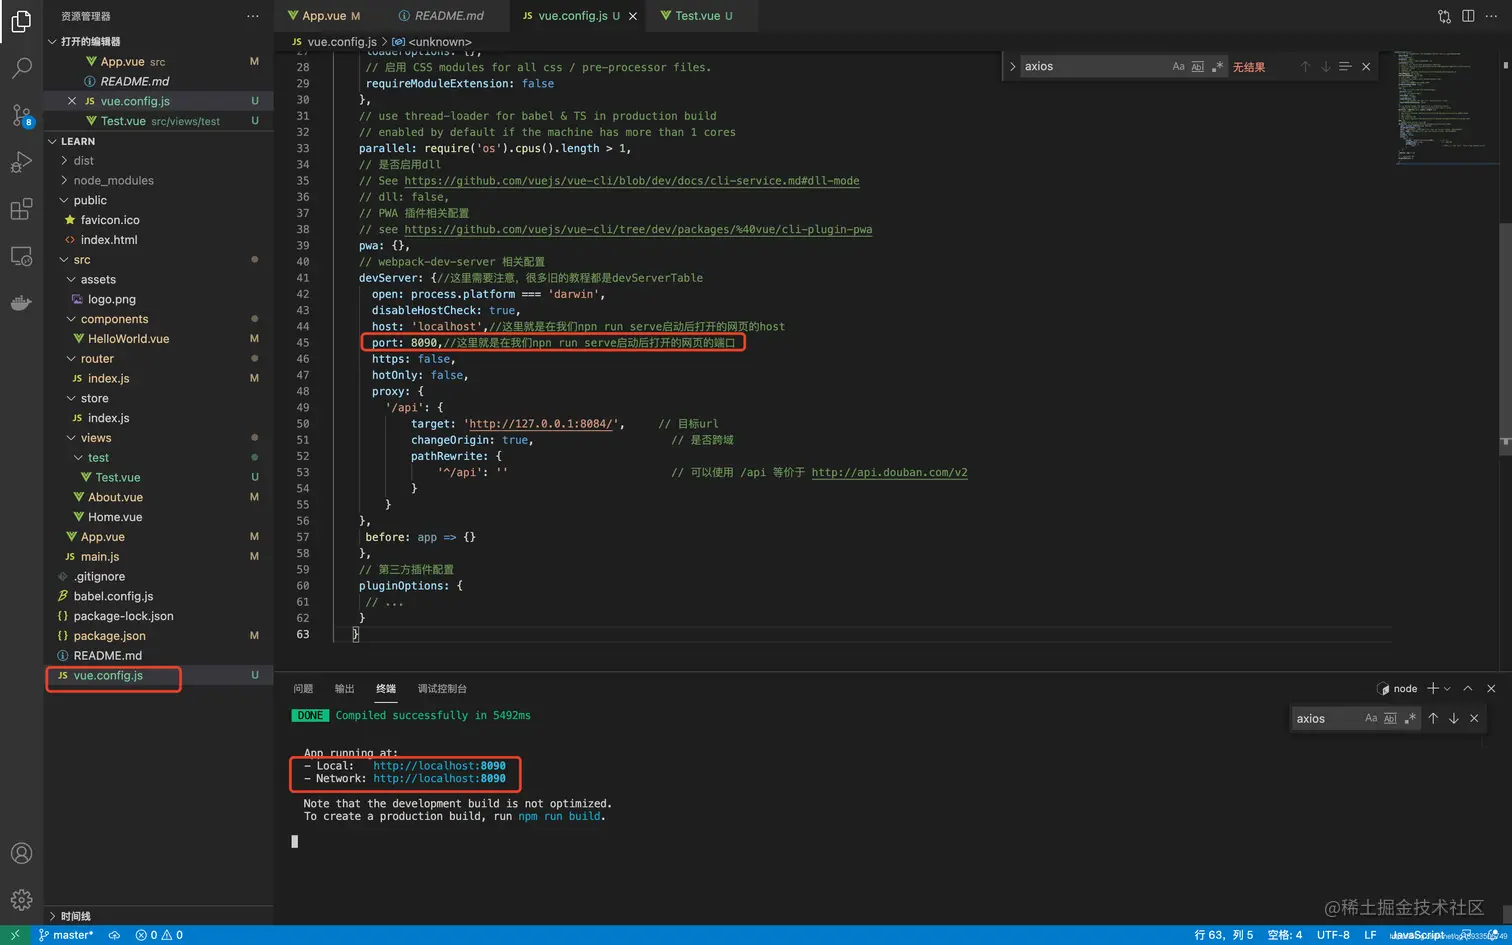Click publish to cloud sync icon

coord(114,935)
